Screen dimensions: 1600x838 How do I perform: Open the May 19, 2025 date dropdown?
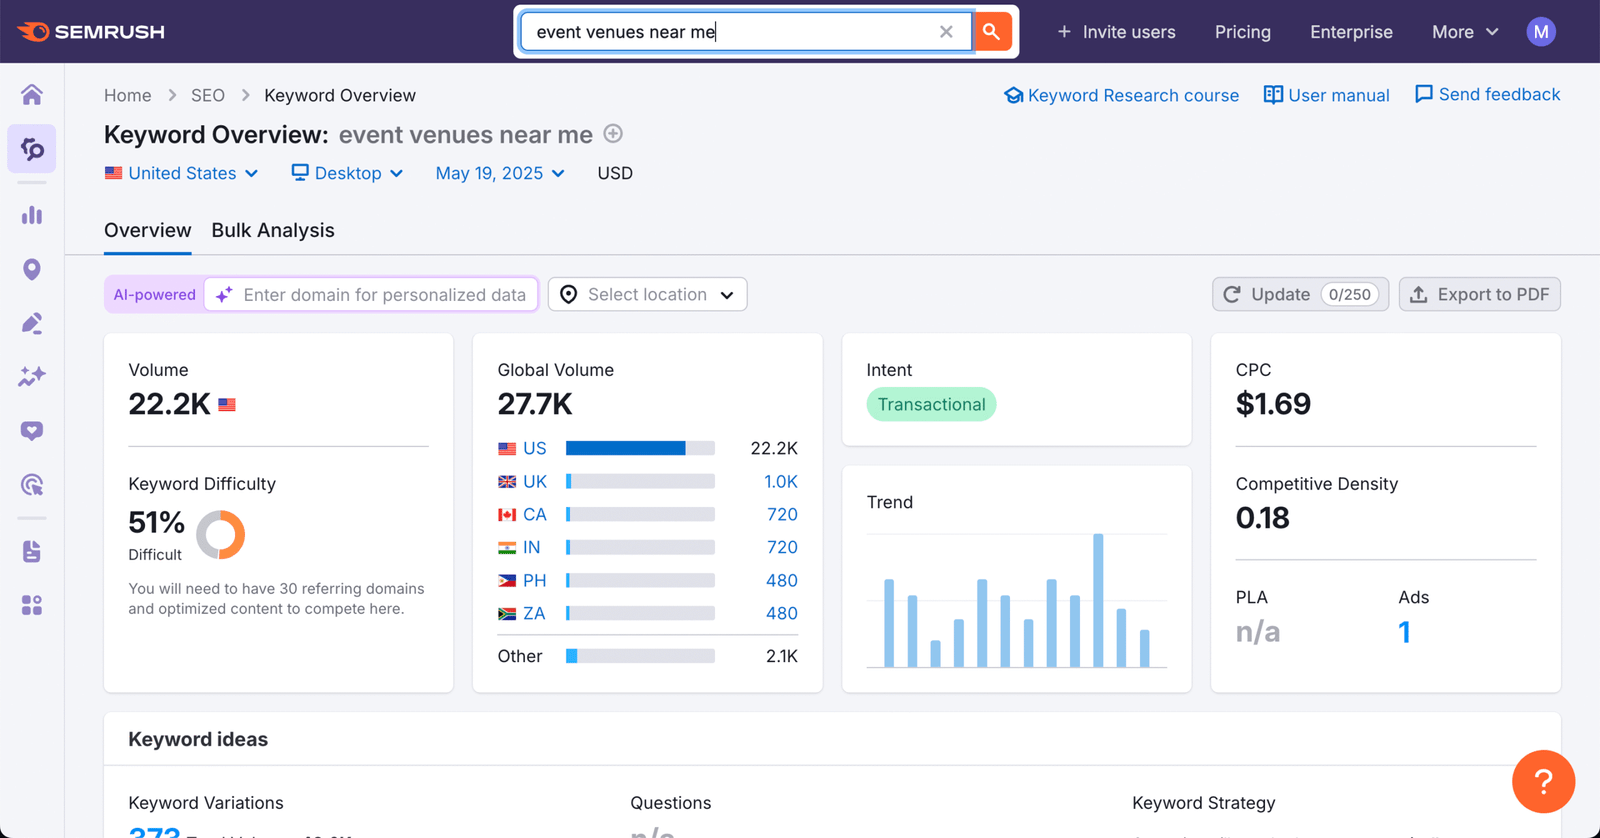(x=500, y=173)
